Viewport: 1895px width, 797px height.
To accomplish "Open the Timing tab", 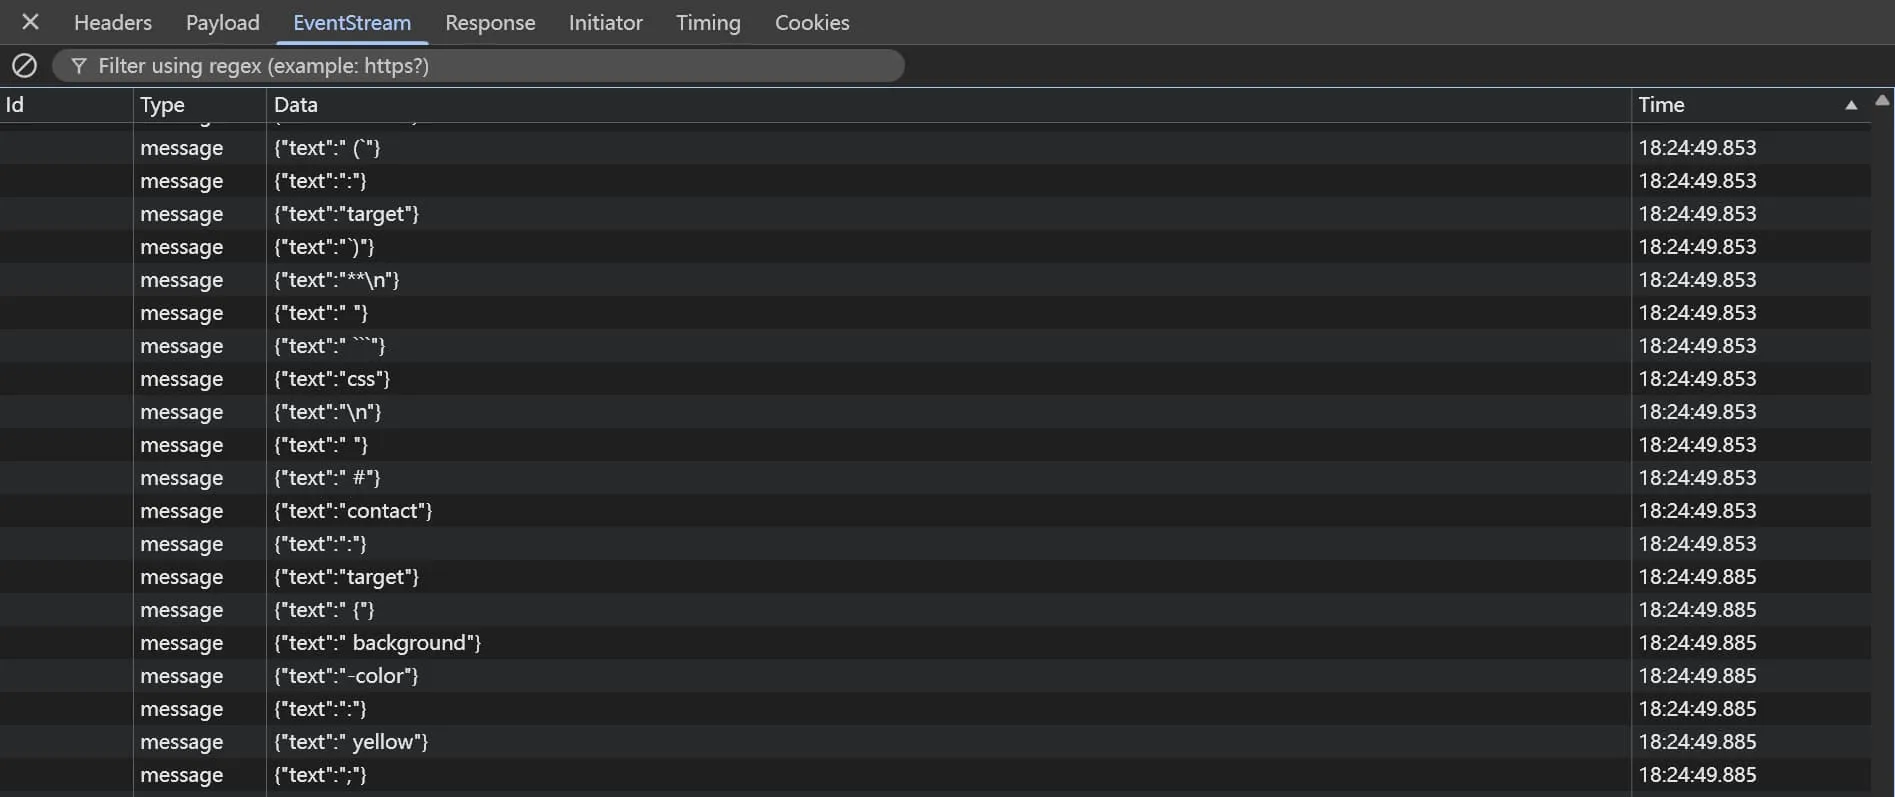I will 708,22.
